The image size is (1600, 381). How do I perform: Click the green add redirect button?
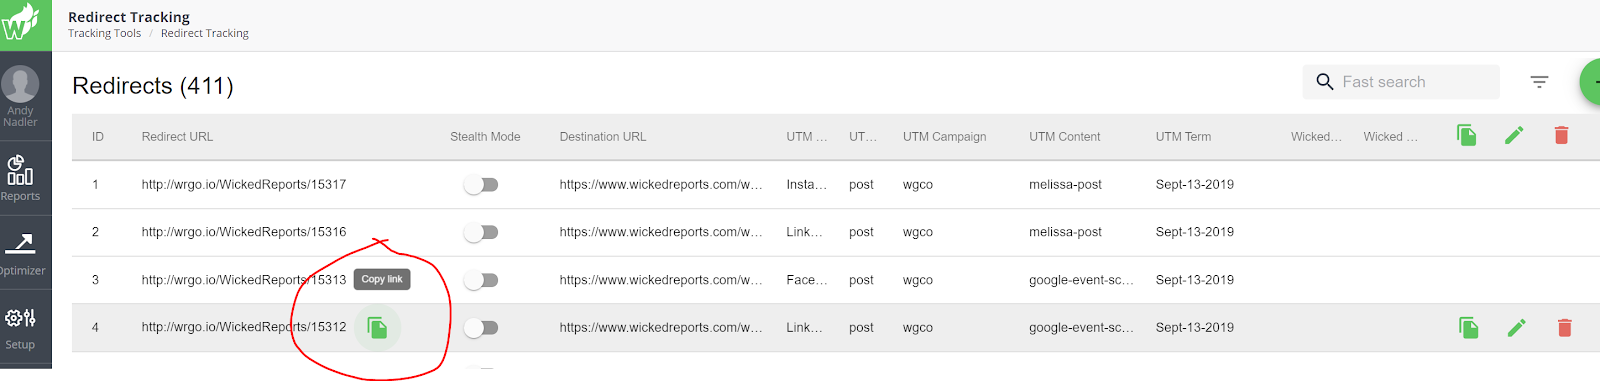1590,82
